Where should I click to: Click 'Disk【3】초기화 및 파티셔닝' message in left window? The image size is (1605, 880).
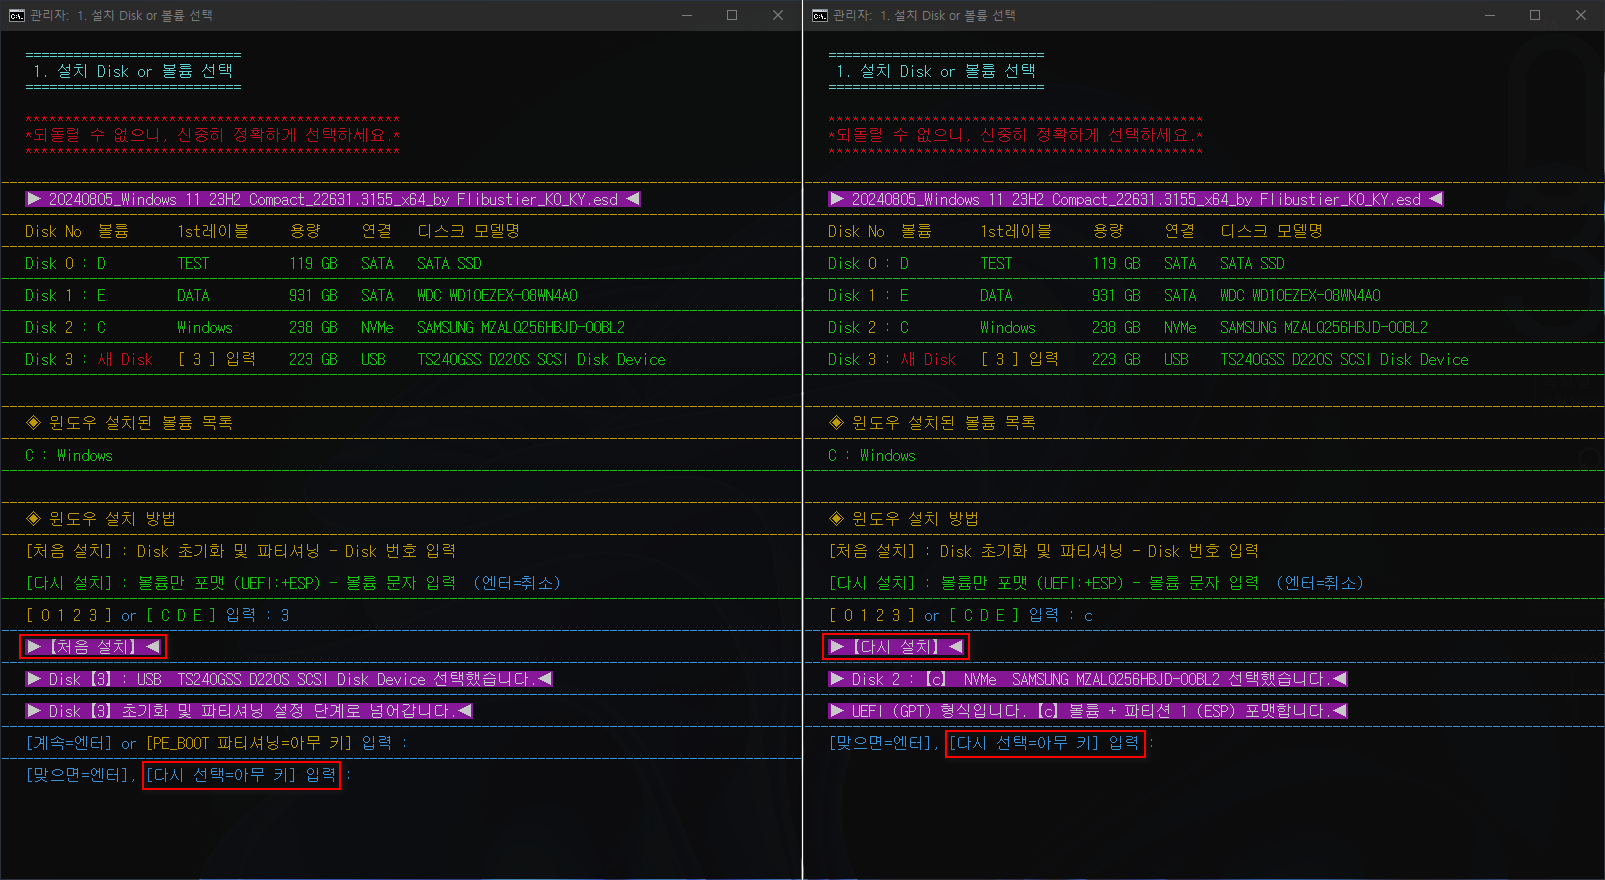pyautogui.click(x=249, y=711)
